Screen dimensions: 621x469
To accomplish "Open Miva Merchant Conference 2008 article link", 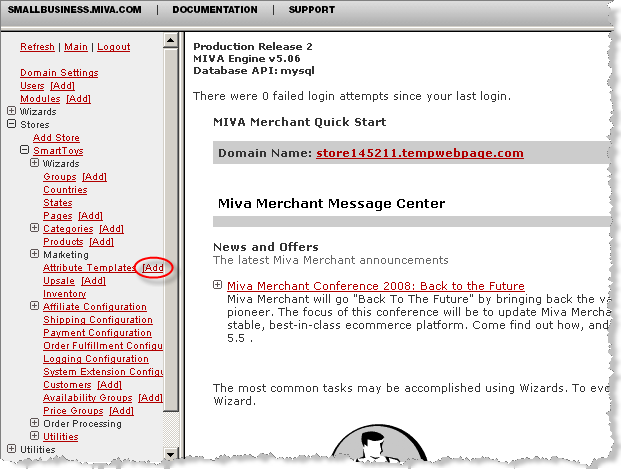I will (x=376, y=286).
